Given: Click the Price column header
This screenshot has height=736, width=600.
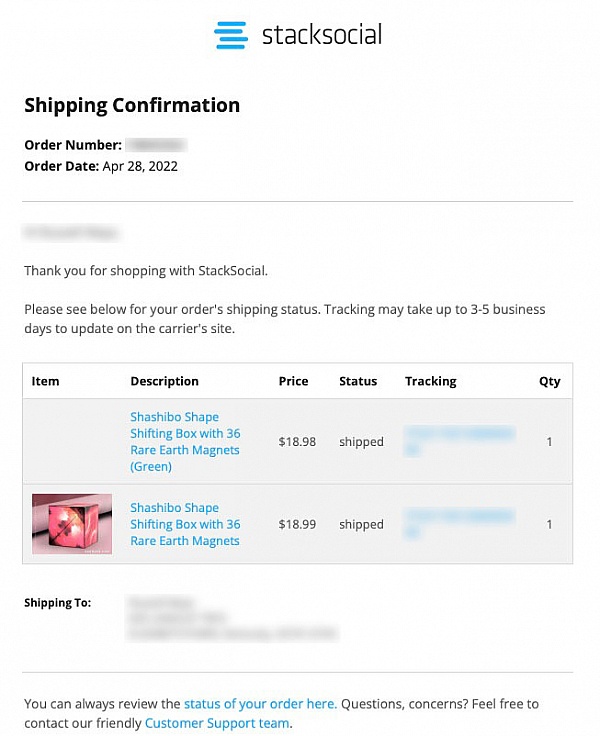Looking at the screenshot, I should (293, 381).
